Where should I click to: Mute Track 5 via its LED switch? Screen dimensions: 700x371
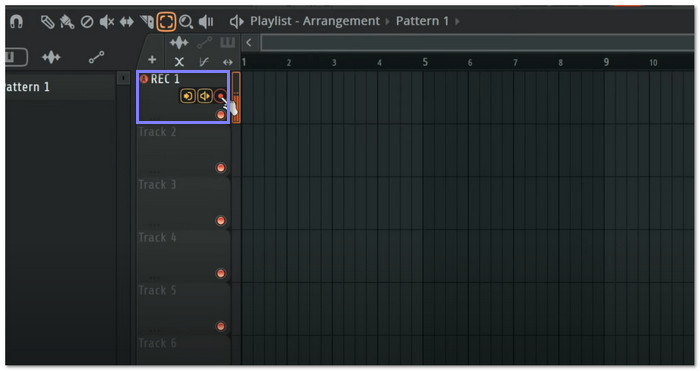221,326
